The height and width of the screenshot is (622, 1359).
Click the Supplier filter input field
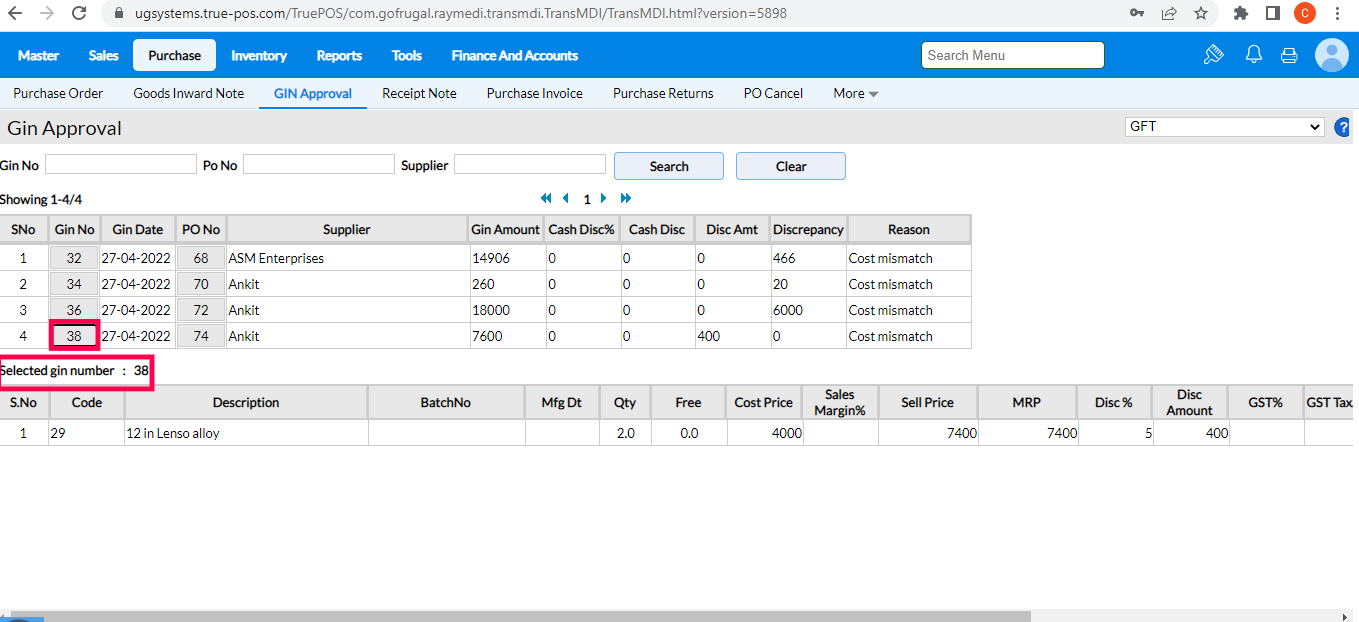click(x=529, y=165)
